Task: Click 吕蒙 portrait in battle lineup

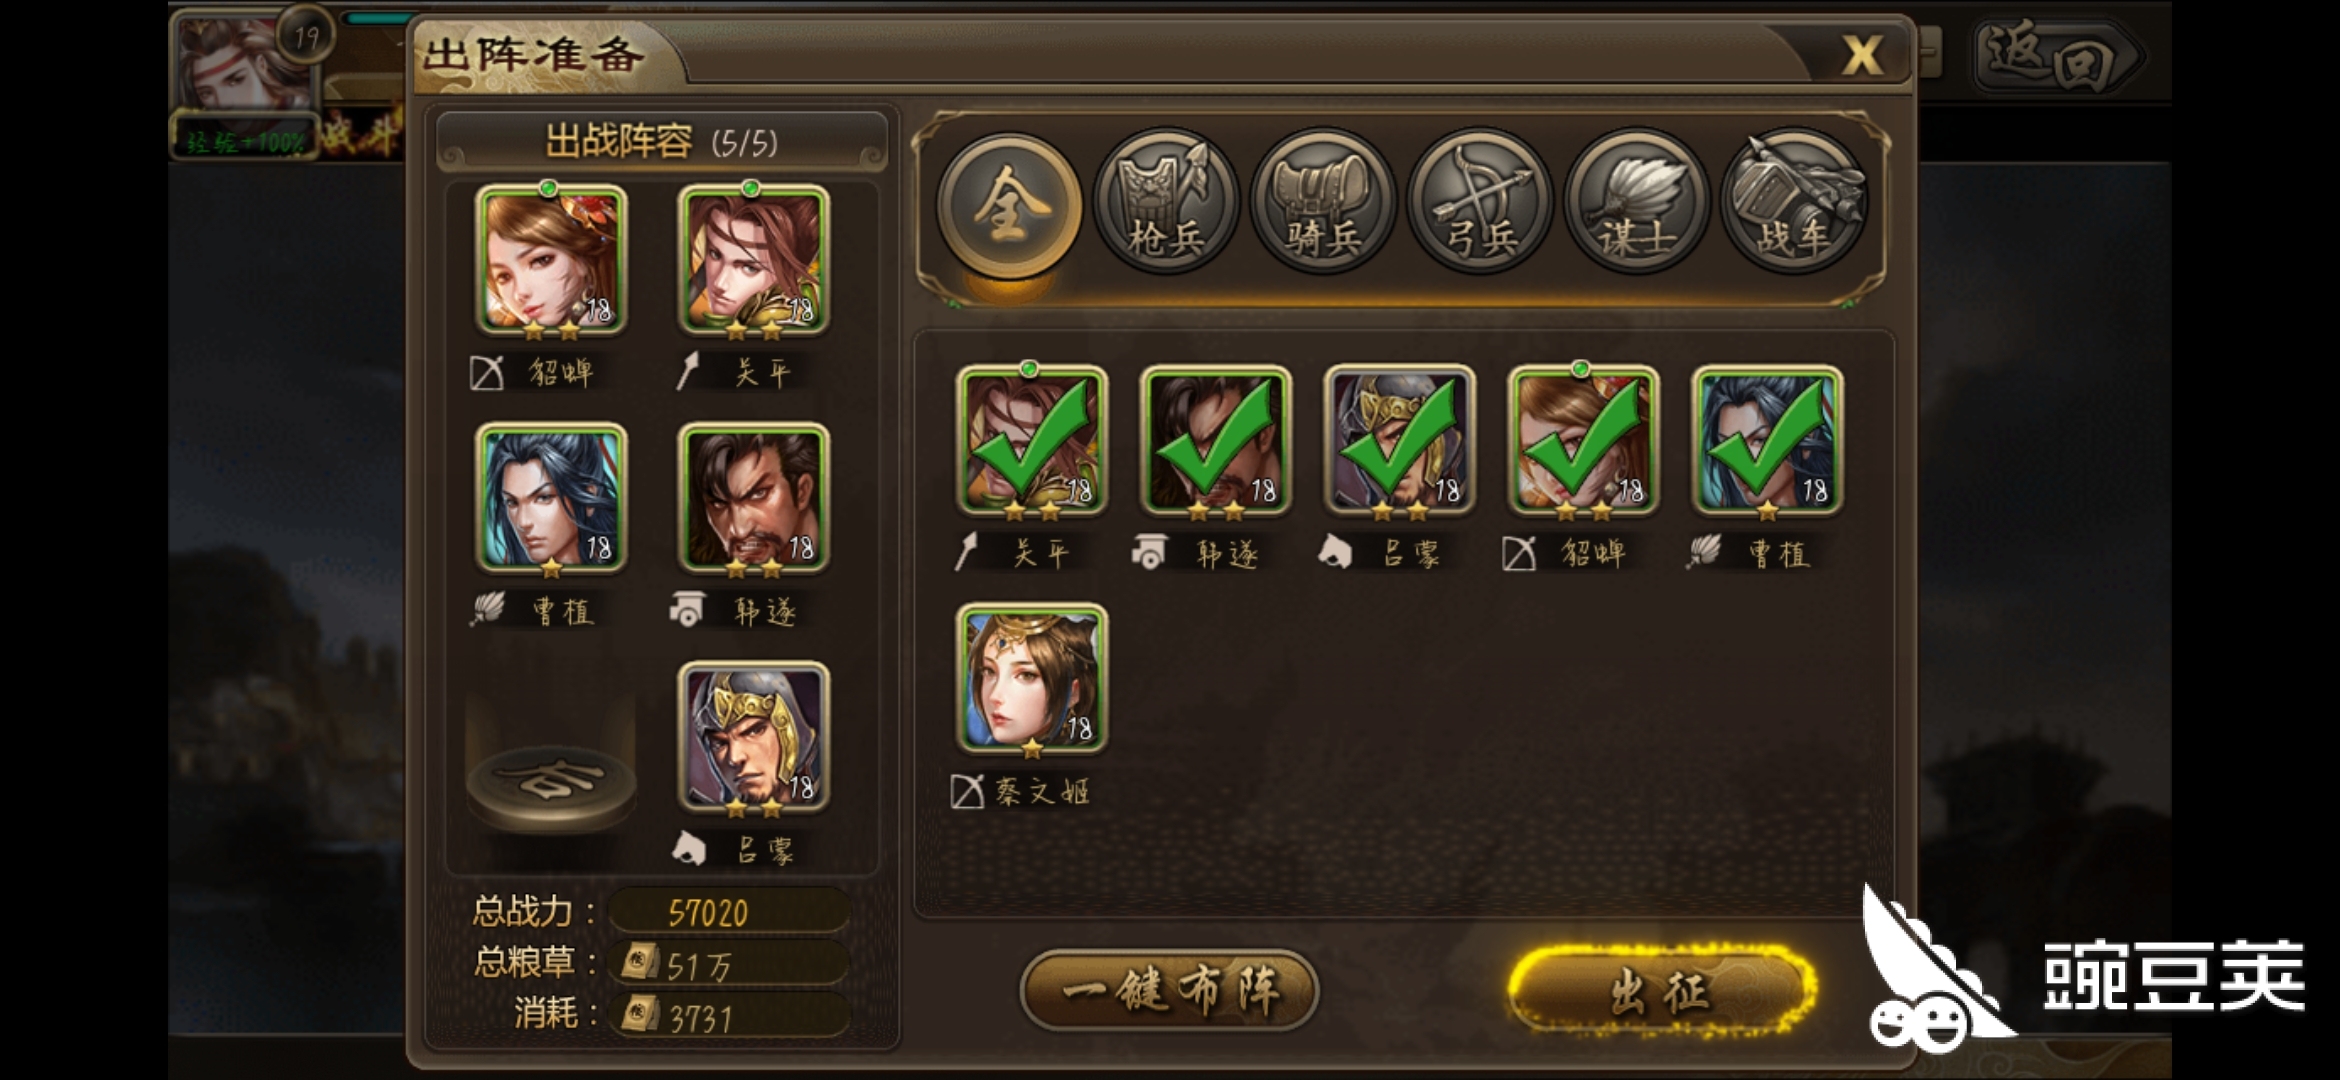Action: [x=754, y=738]
